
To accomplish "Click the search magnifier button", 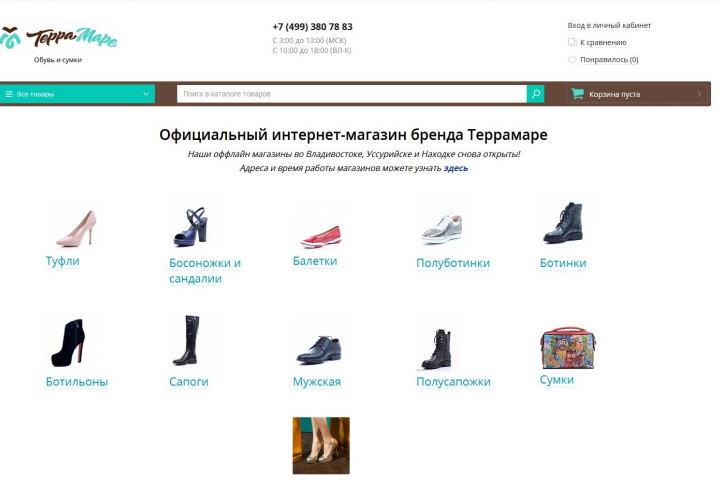I will click(x=535, y=94).
